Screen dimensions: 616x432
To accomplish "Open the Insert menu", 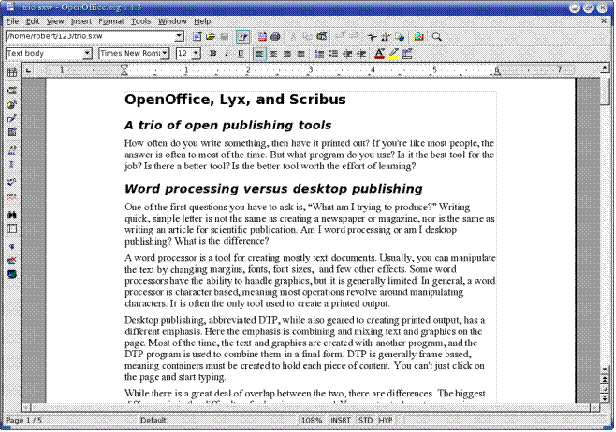I will point(81,21).
